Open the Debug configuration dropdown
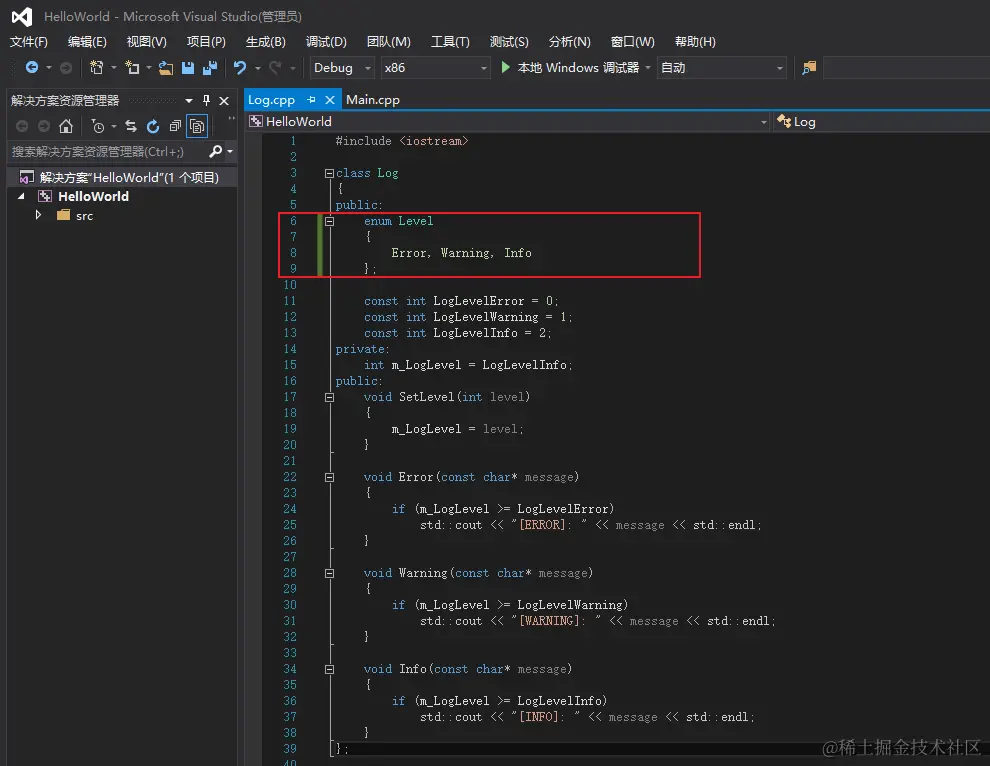The height and width of the screenshot is (766, 990). coord(341,68)
